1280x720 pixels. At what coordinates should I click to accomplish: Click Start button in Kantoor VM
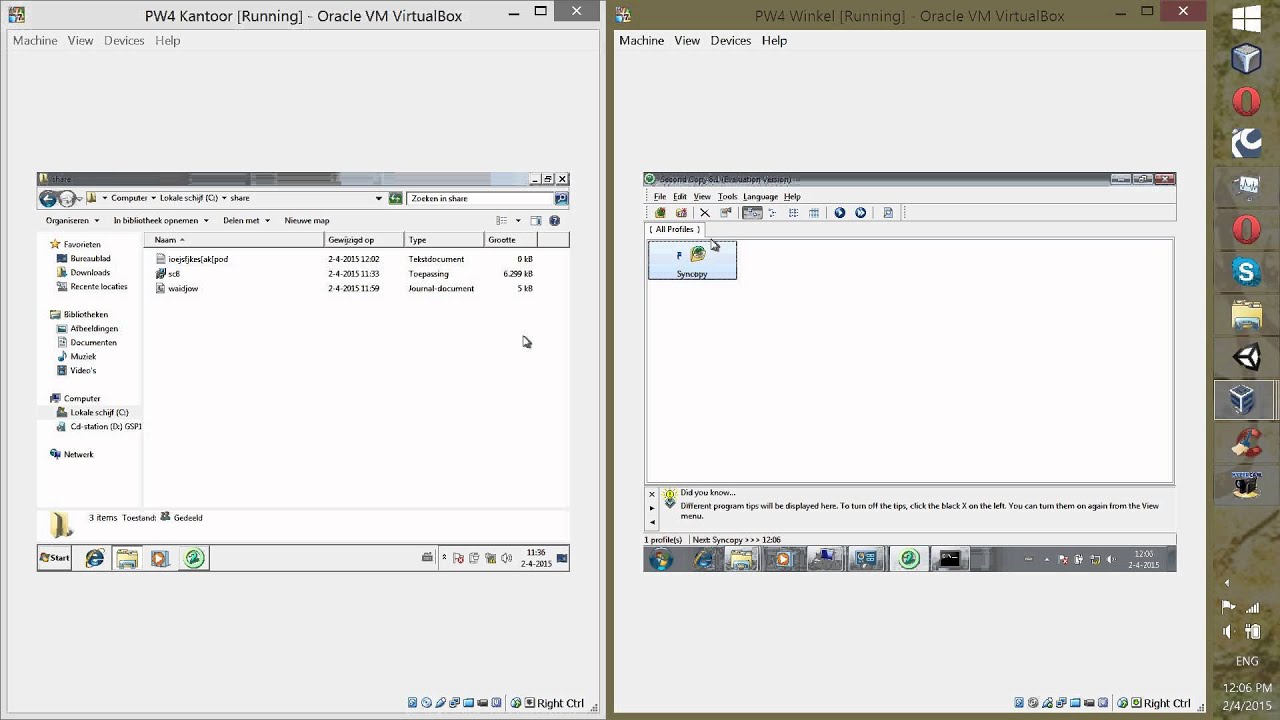(54, 558)
